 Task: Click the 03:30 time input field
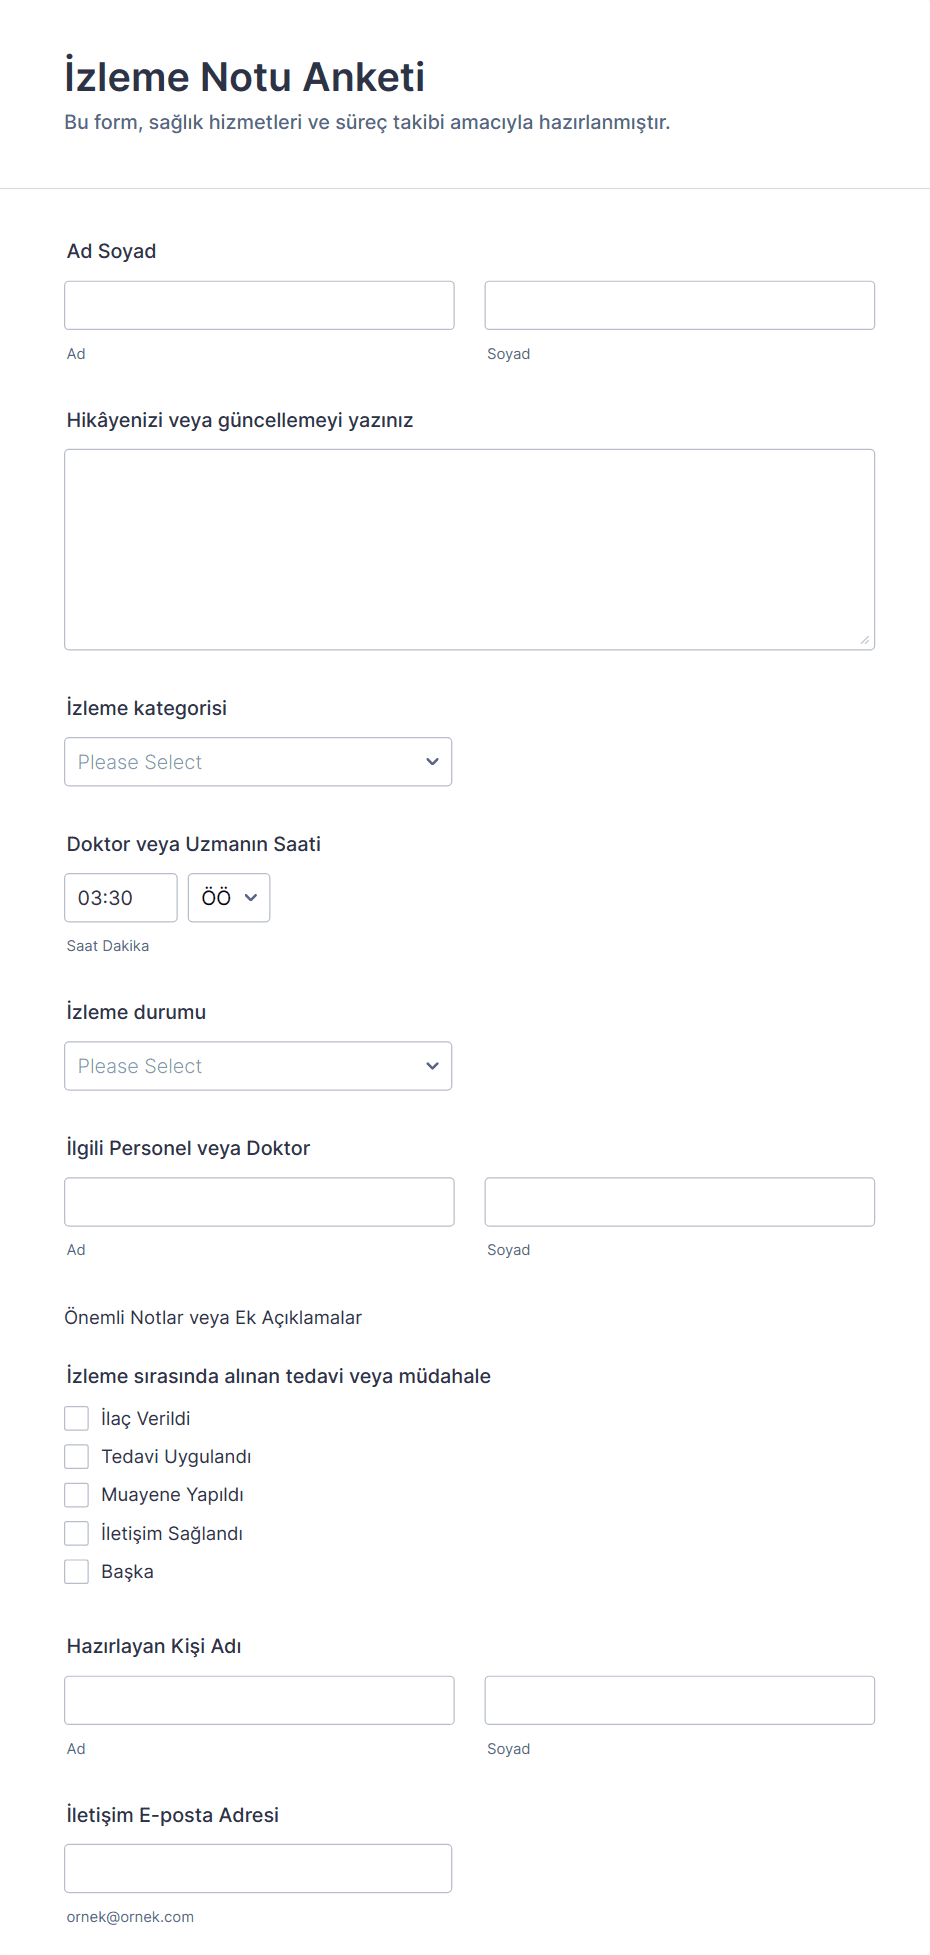(x=120, y=898)
